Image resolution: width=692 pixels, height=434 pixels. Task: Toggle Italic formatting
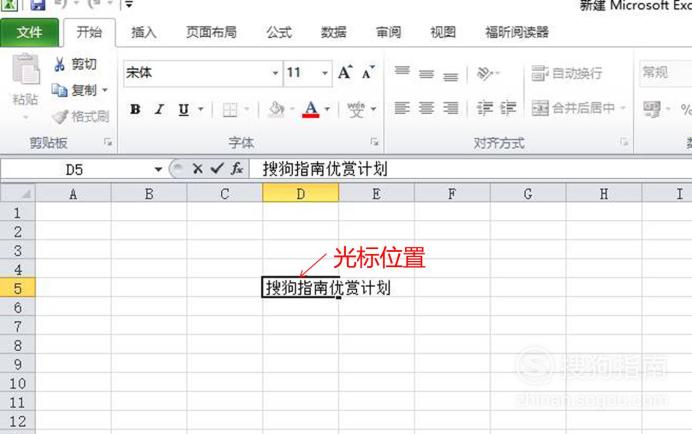(x=159, y=109)
